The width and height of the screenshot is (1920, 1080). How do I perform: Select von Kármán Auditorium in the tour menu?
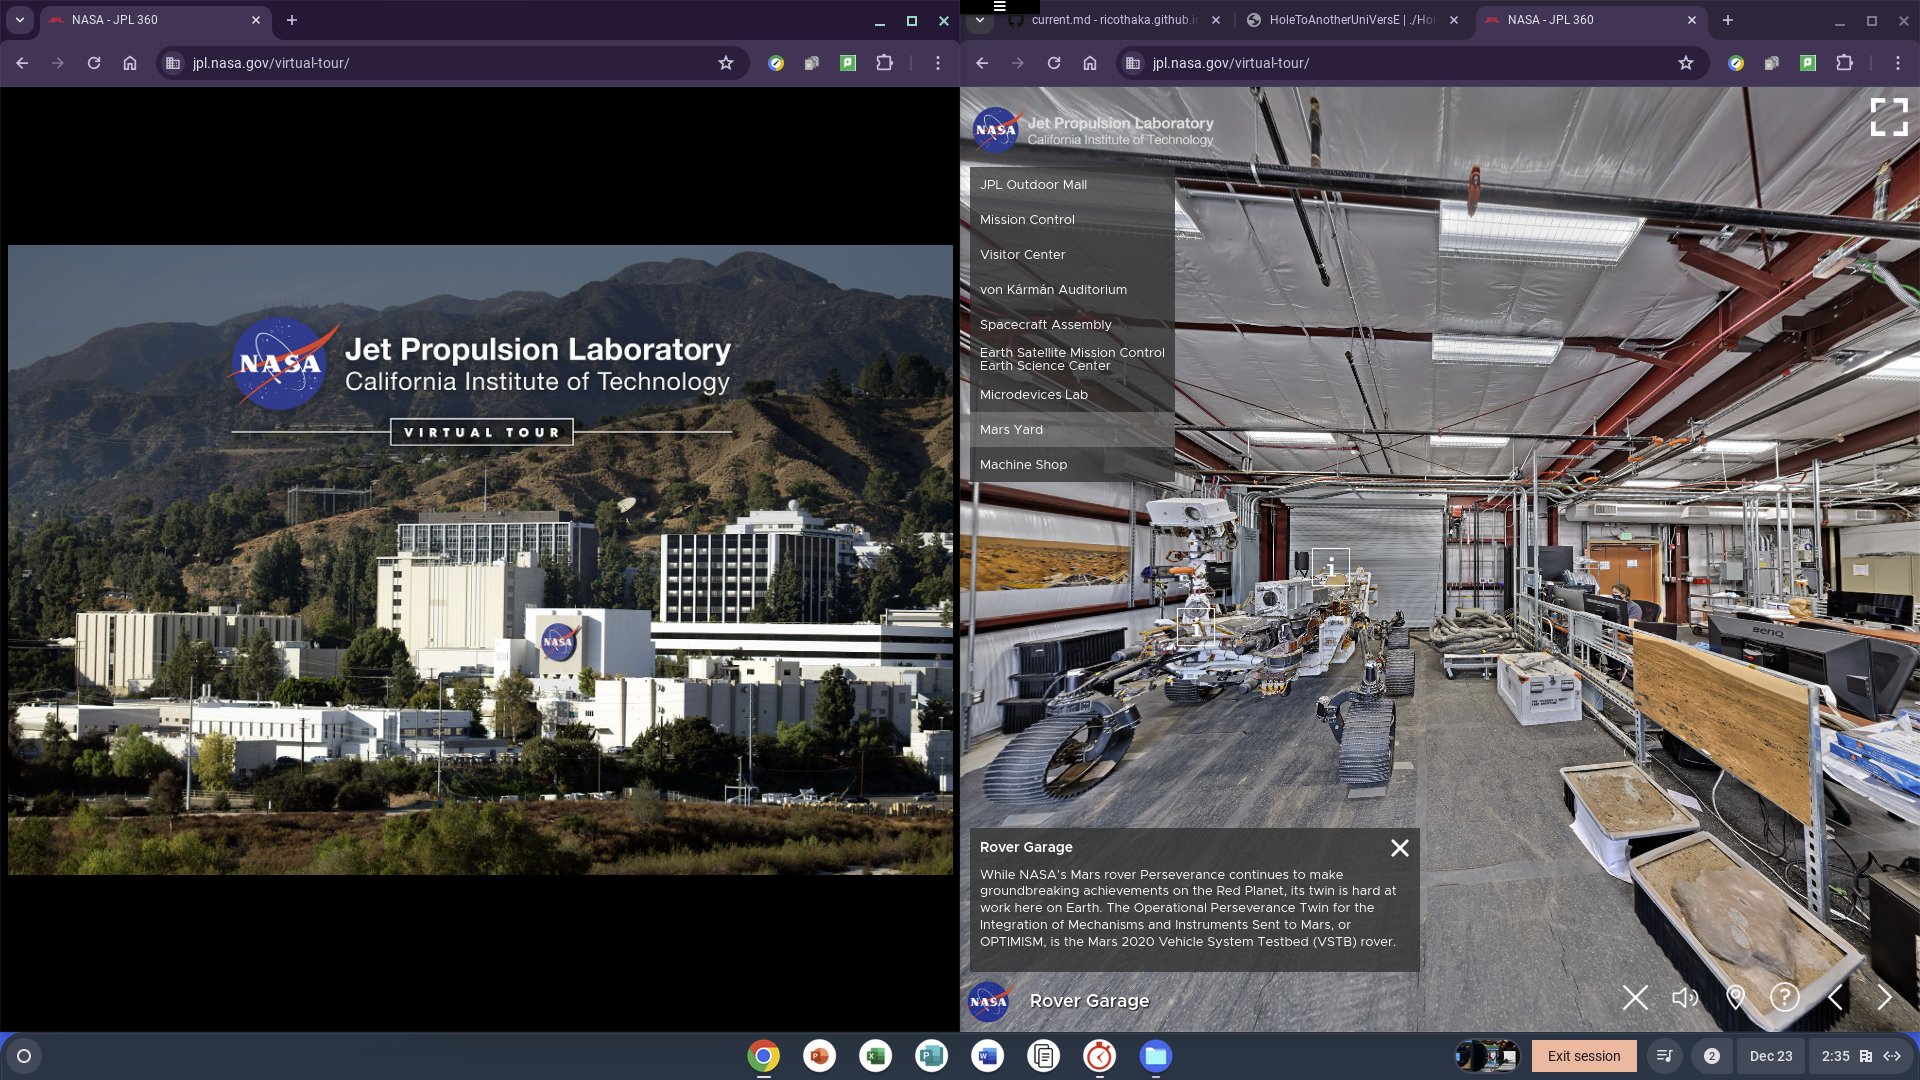coord(1072,290)
